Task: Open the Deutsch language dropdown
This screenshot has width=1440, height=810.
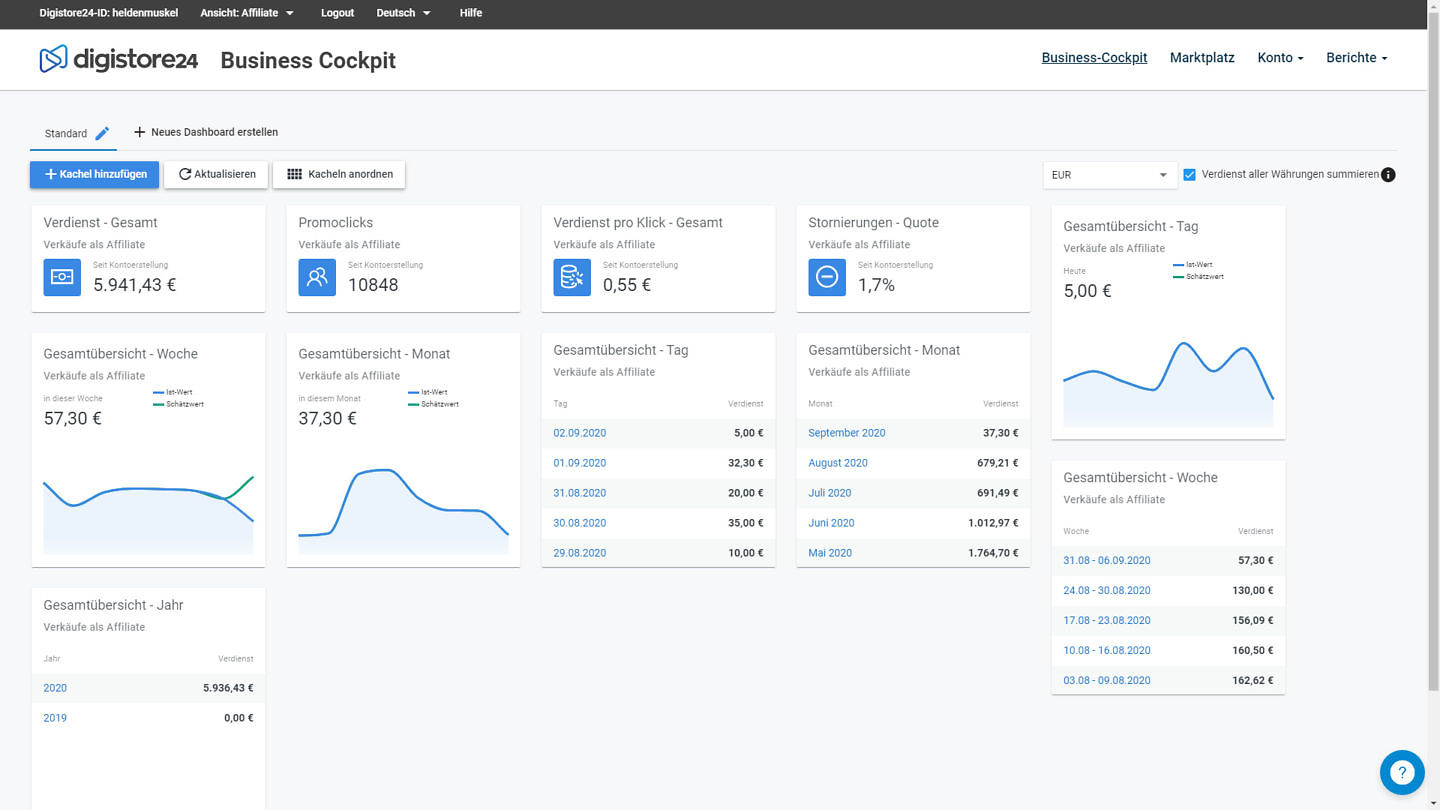Action: [403, 13]
